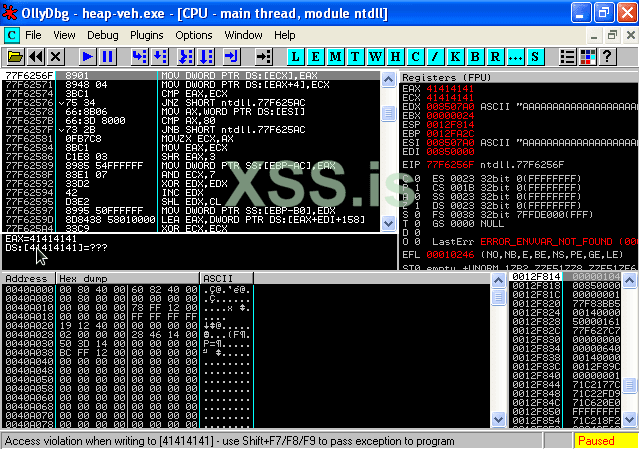Click disassembly pane scrollbar thumb
Screen dimensions: 639x449
[x=388, y=113]
